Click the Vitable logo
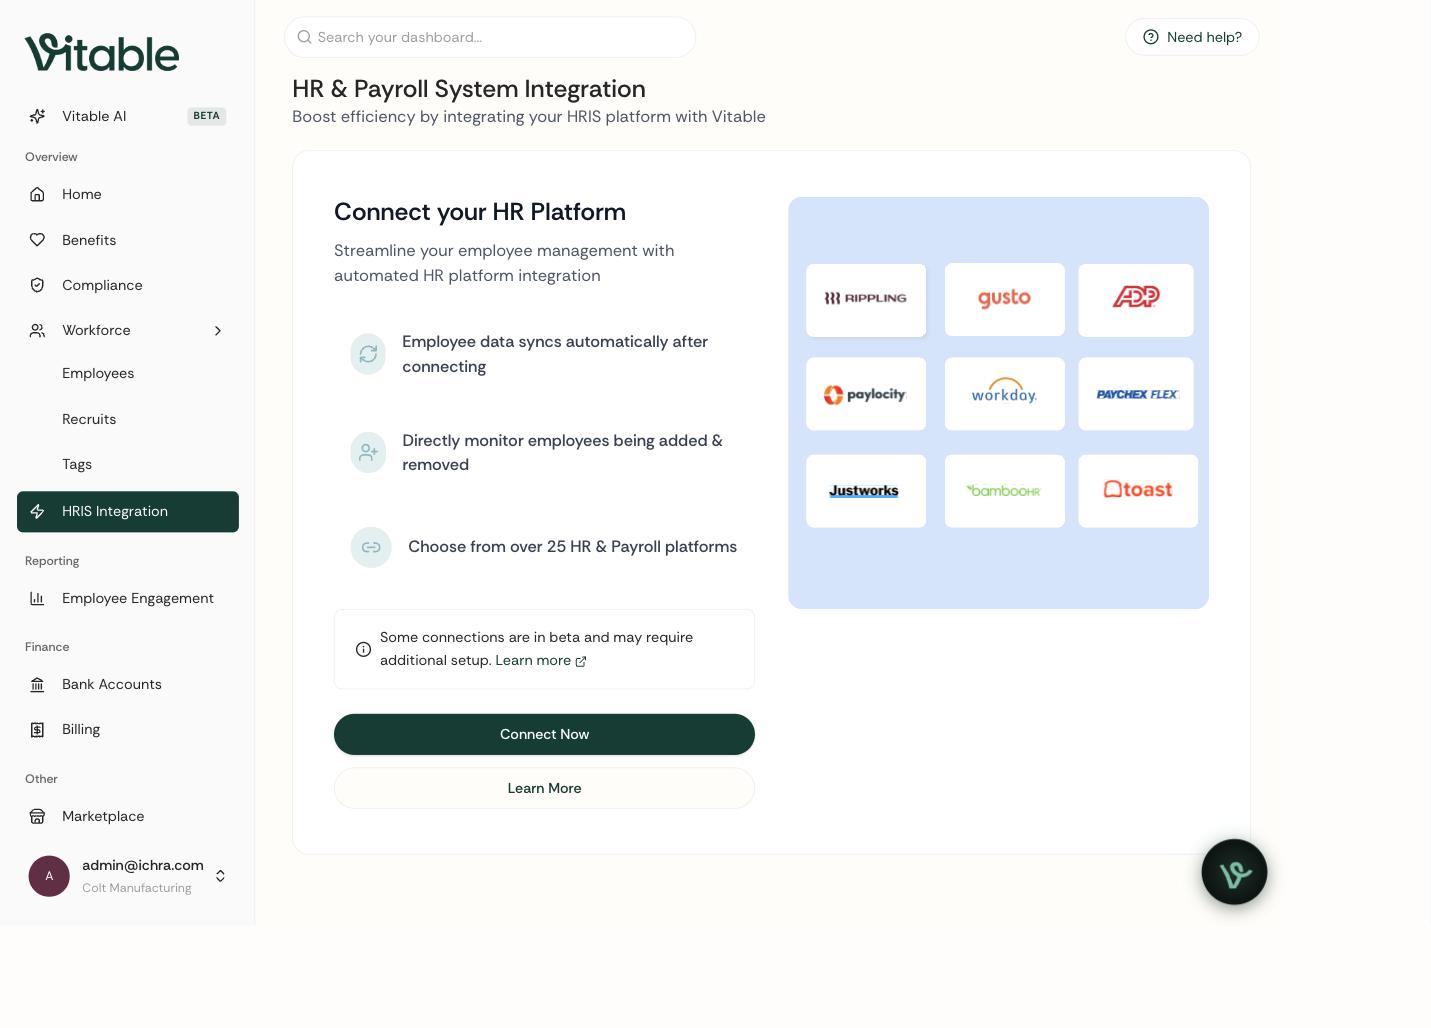 102,53
